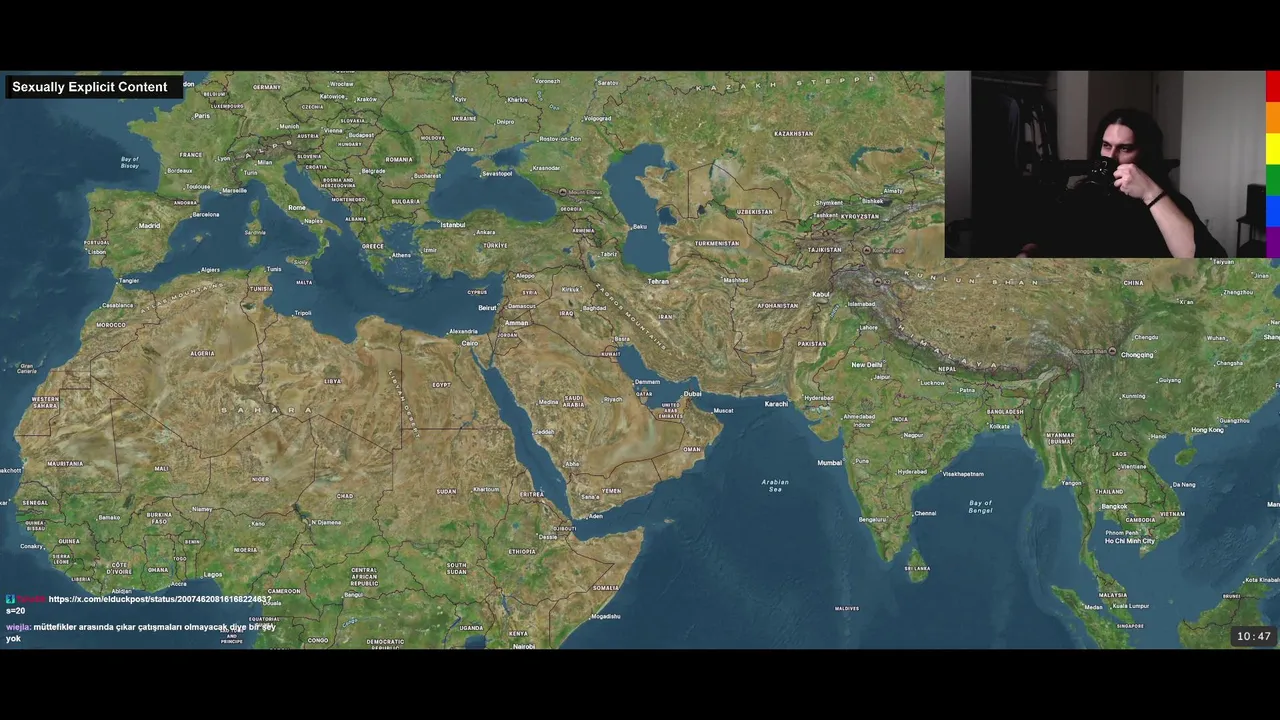
Task: Click the Tripoli city label
Action: coord(303,313)
